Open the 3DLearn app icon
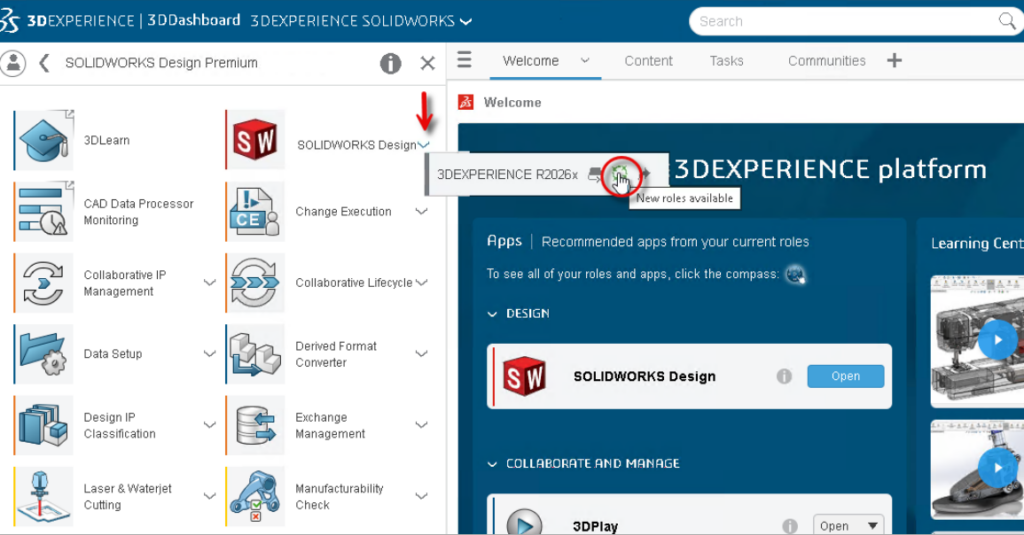This screenshot has width=1024, height=535. point(44,140)
